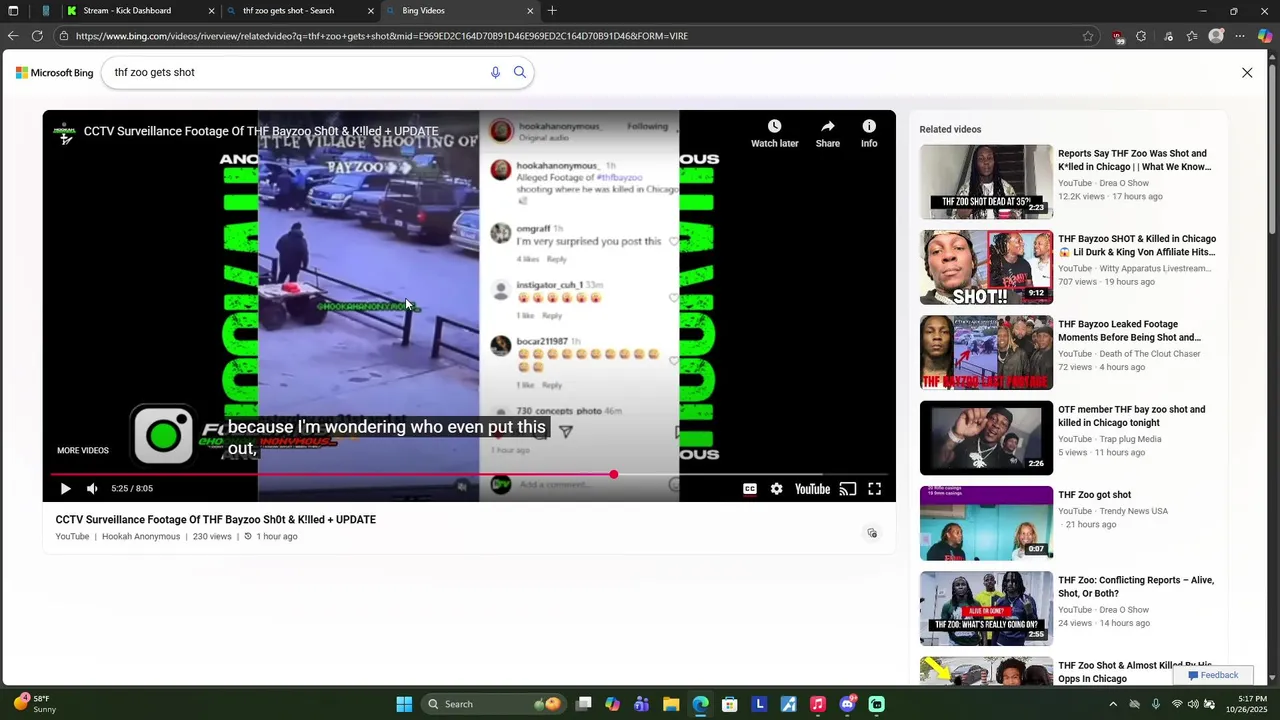Click the 'Related videos' heading

click(x=950, y=130)
